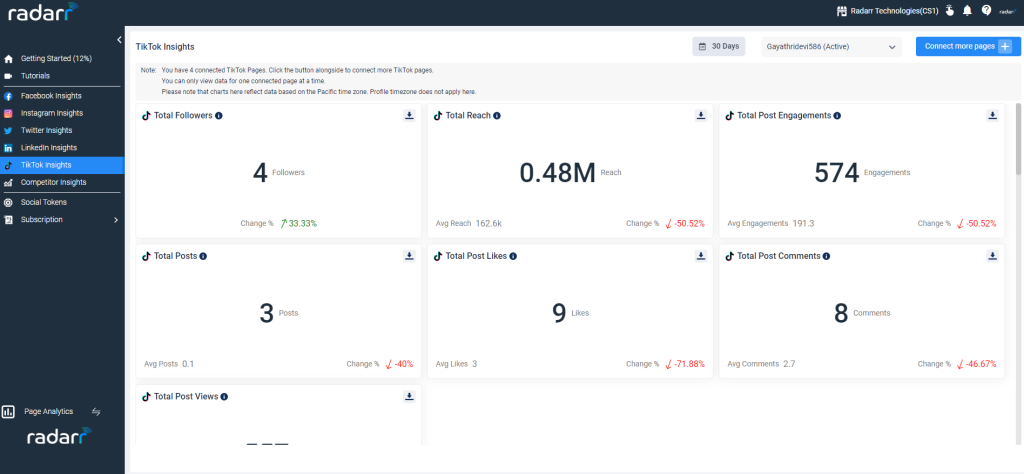The image size is (1024, 474).
Task: Click the Twitter bird icon in sidebar
Action: pyautogui.click(x=8, y=131)
